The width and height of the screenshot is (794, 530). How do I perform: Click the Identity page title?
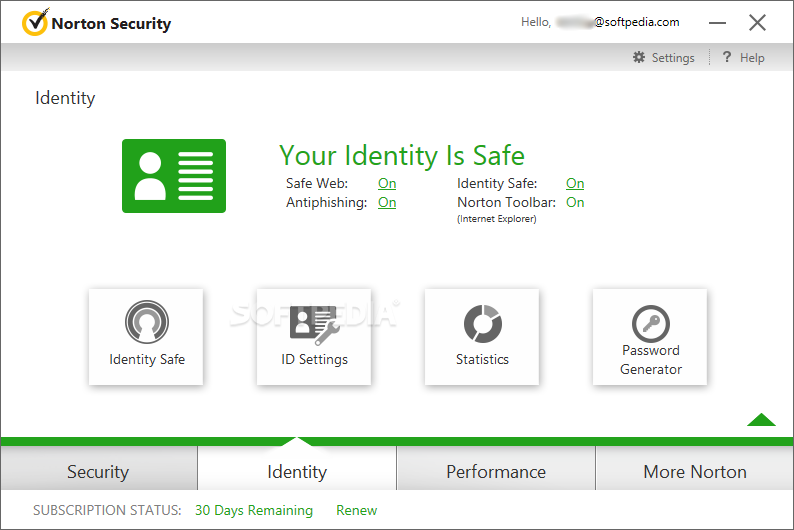(65, 98)
